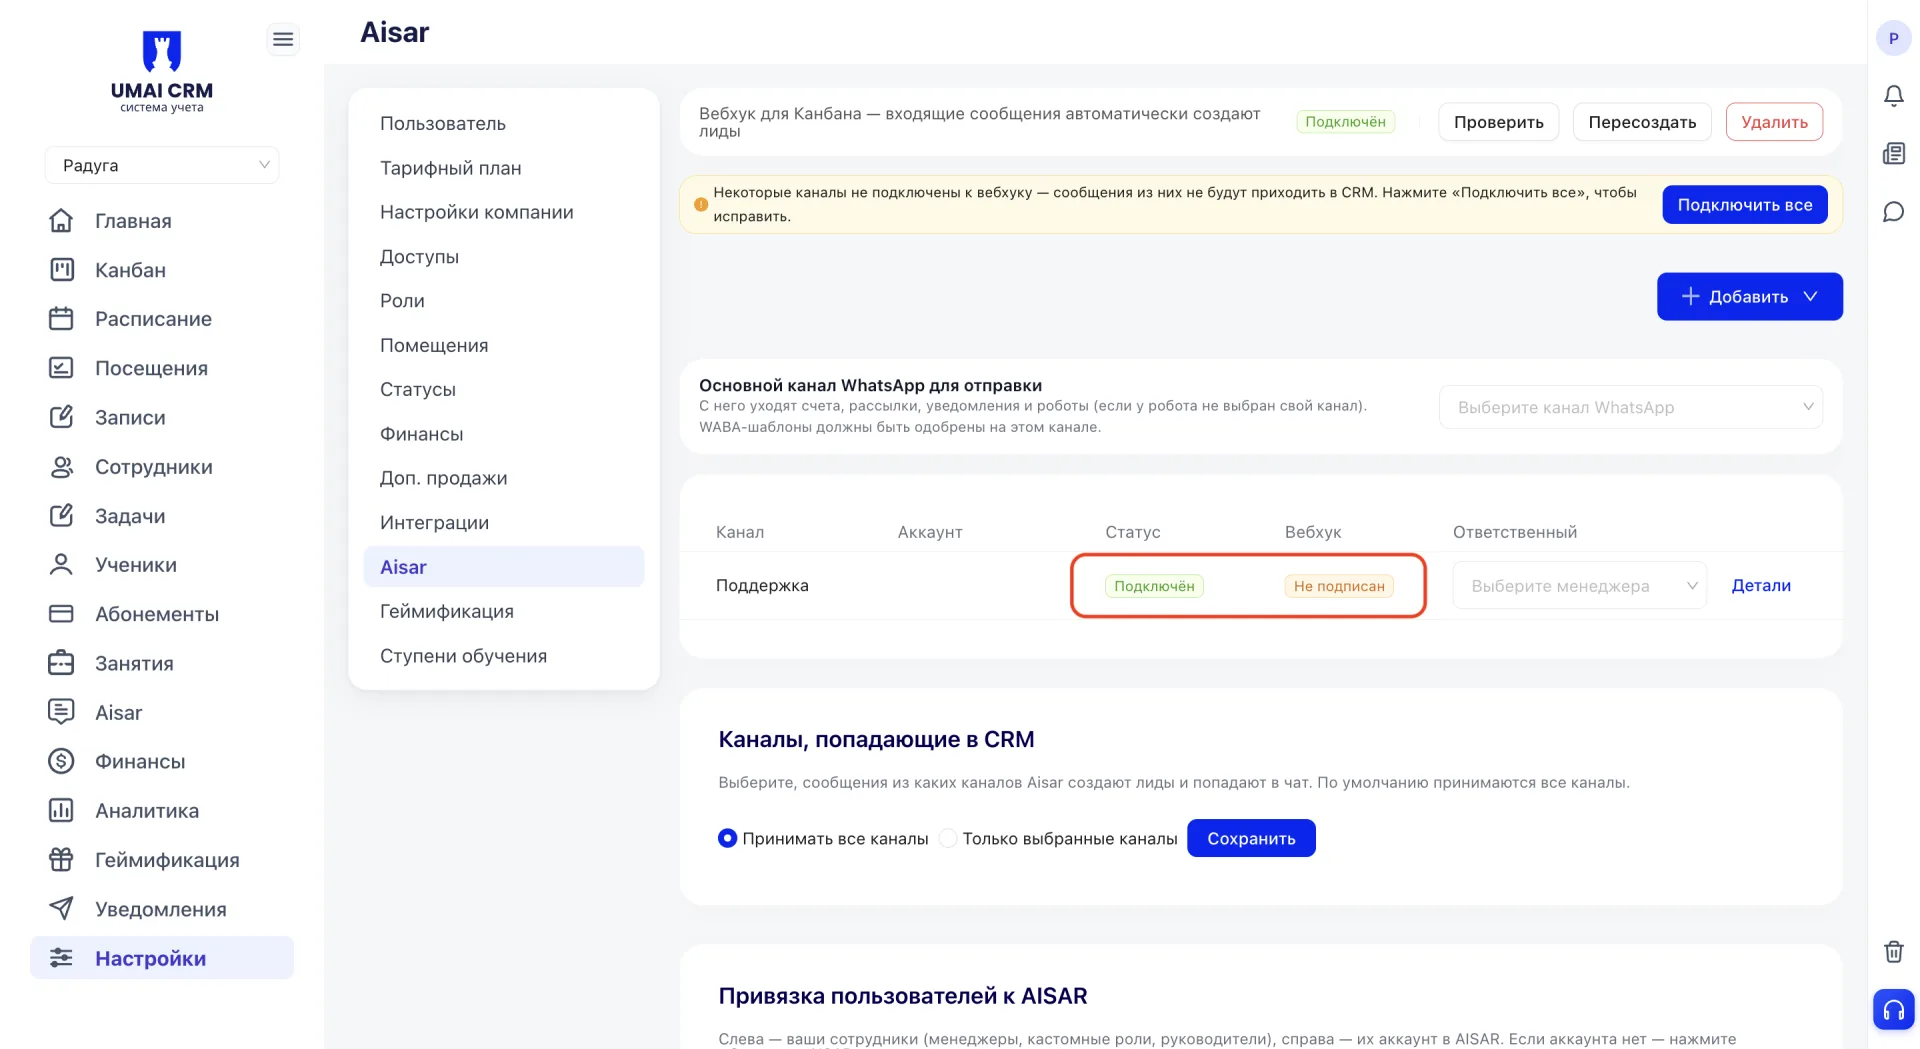Click Проверить webhook button
Viewport: 1920px width, 1049px height.
click(1498, 122)
